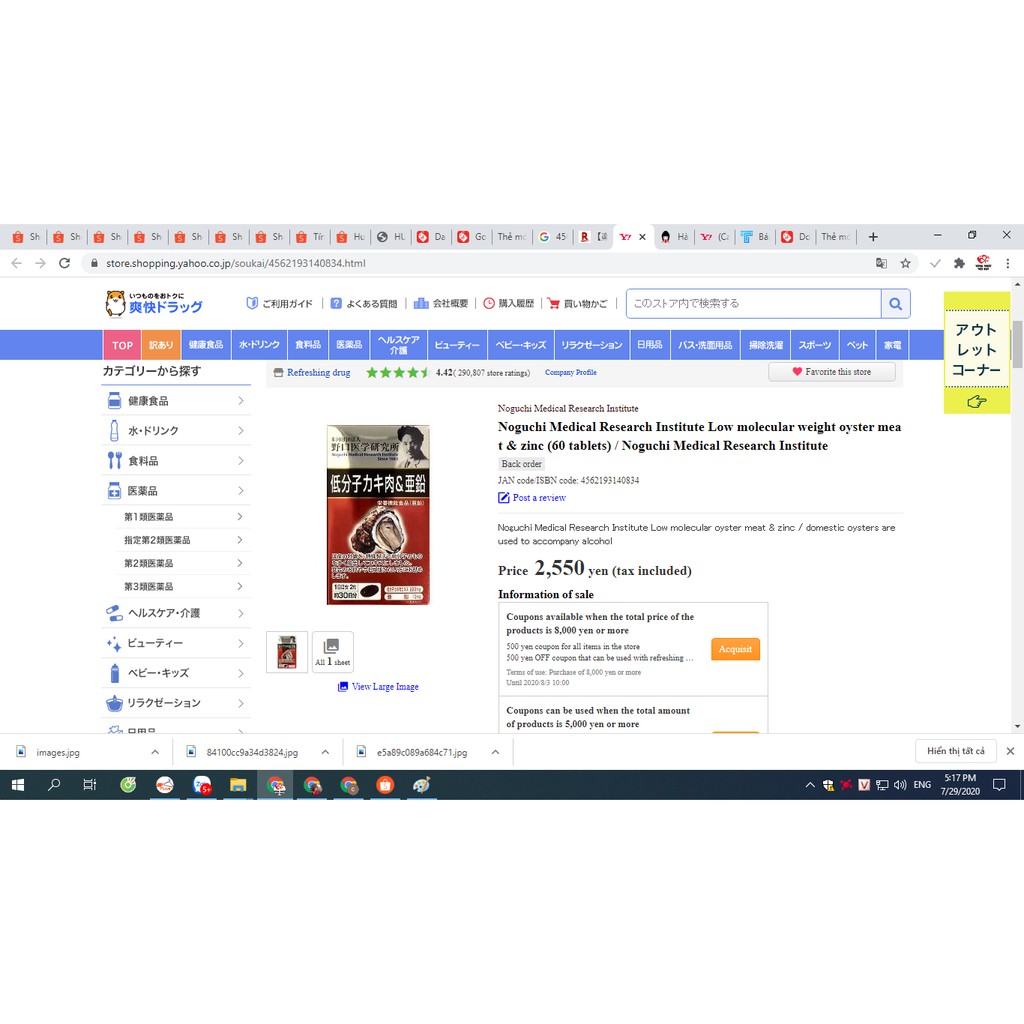Open dropdown arrow beside images.jpg download
This screenshot has height=1024, width=1024.
154,752
